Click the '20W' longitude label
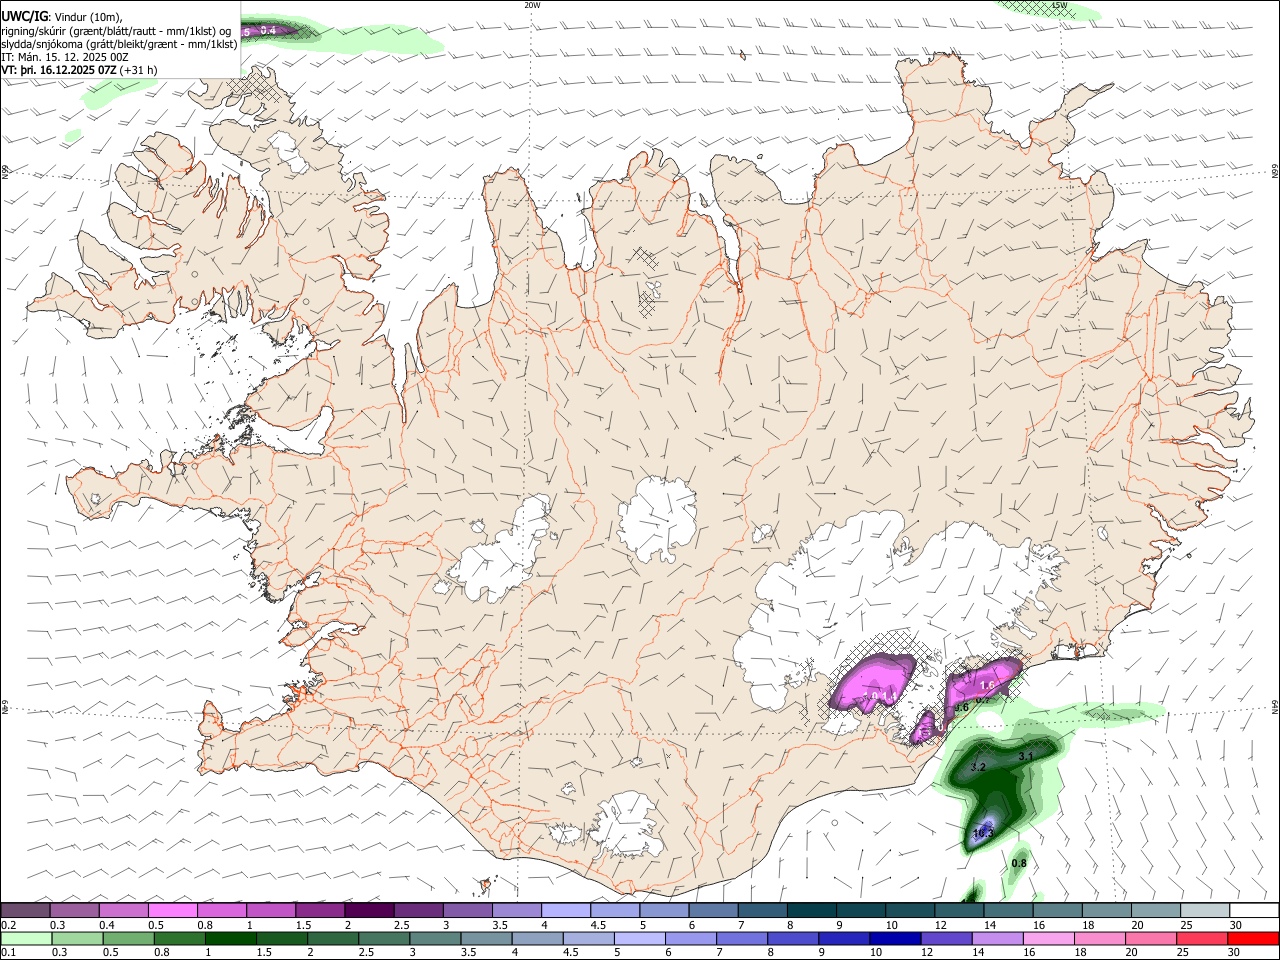The width and height of the screenshot is (1280, 960). pyautogui.click(x=532, y=5)
